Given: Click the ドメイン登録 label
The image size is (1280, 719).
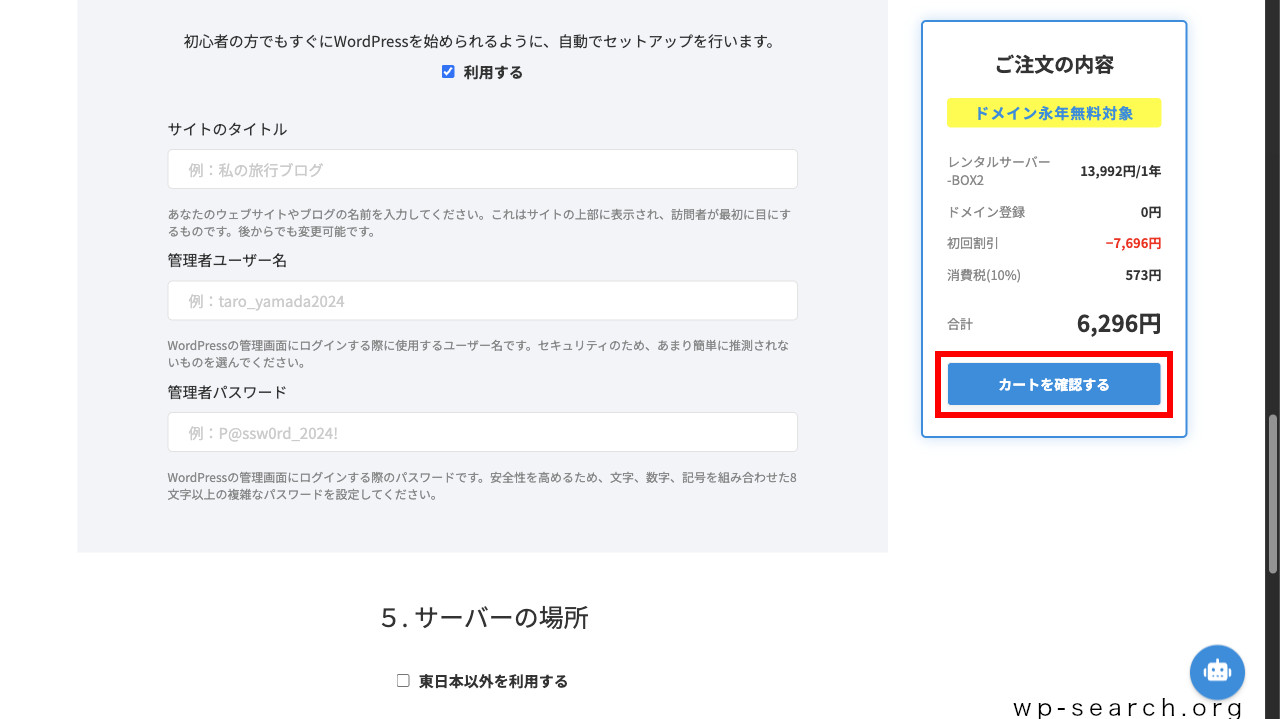Looking at the screenshot, I should click(x=986, y=212).
